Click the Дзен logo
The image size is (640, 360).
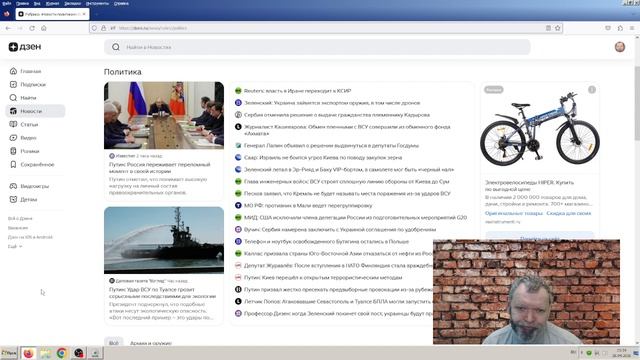(25, 47)
